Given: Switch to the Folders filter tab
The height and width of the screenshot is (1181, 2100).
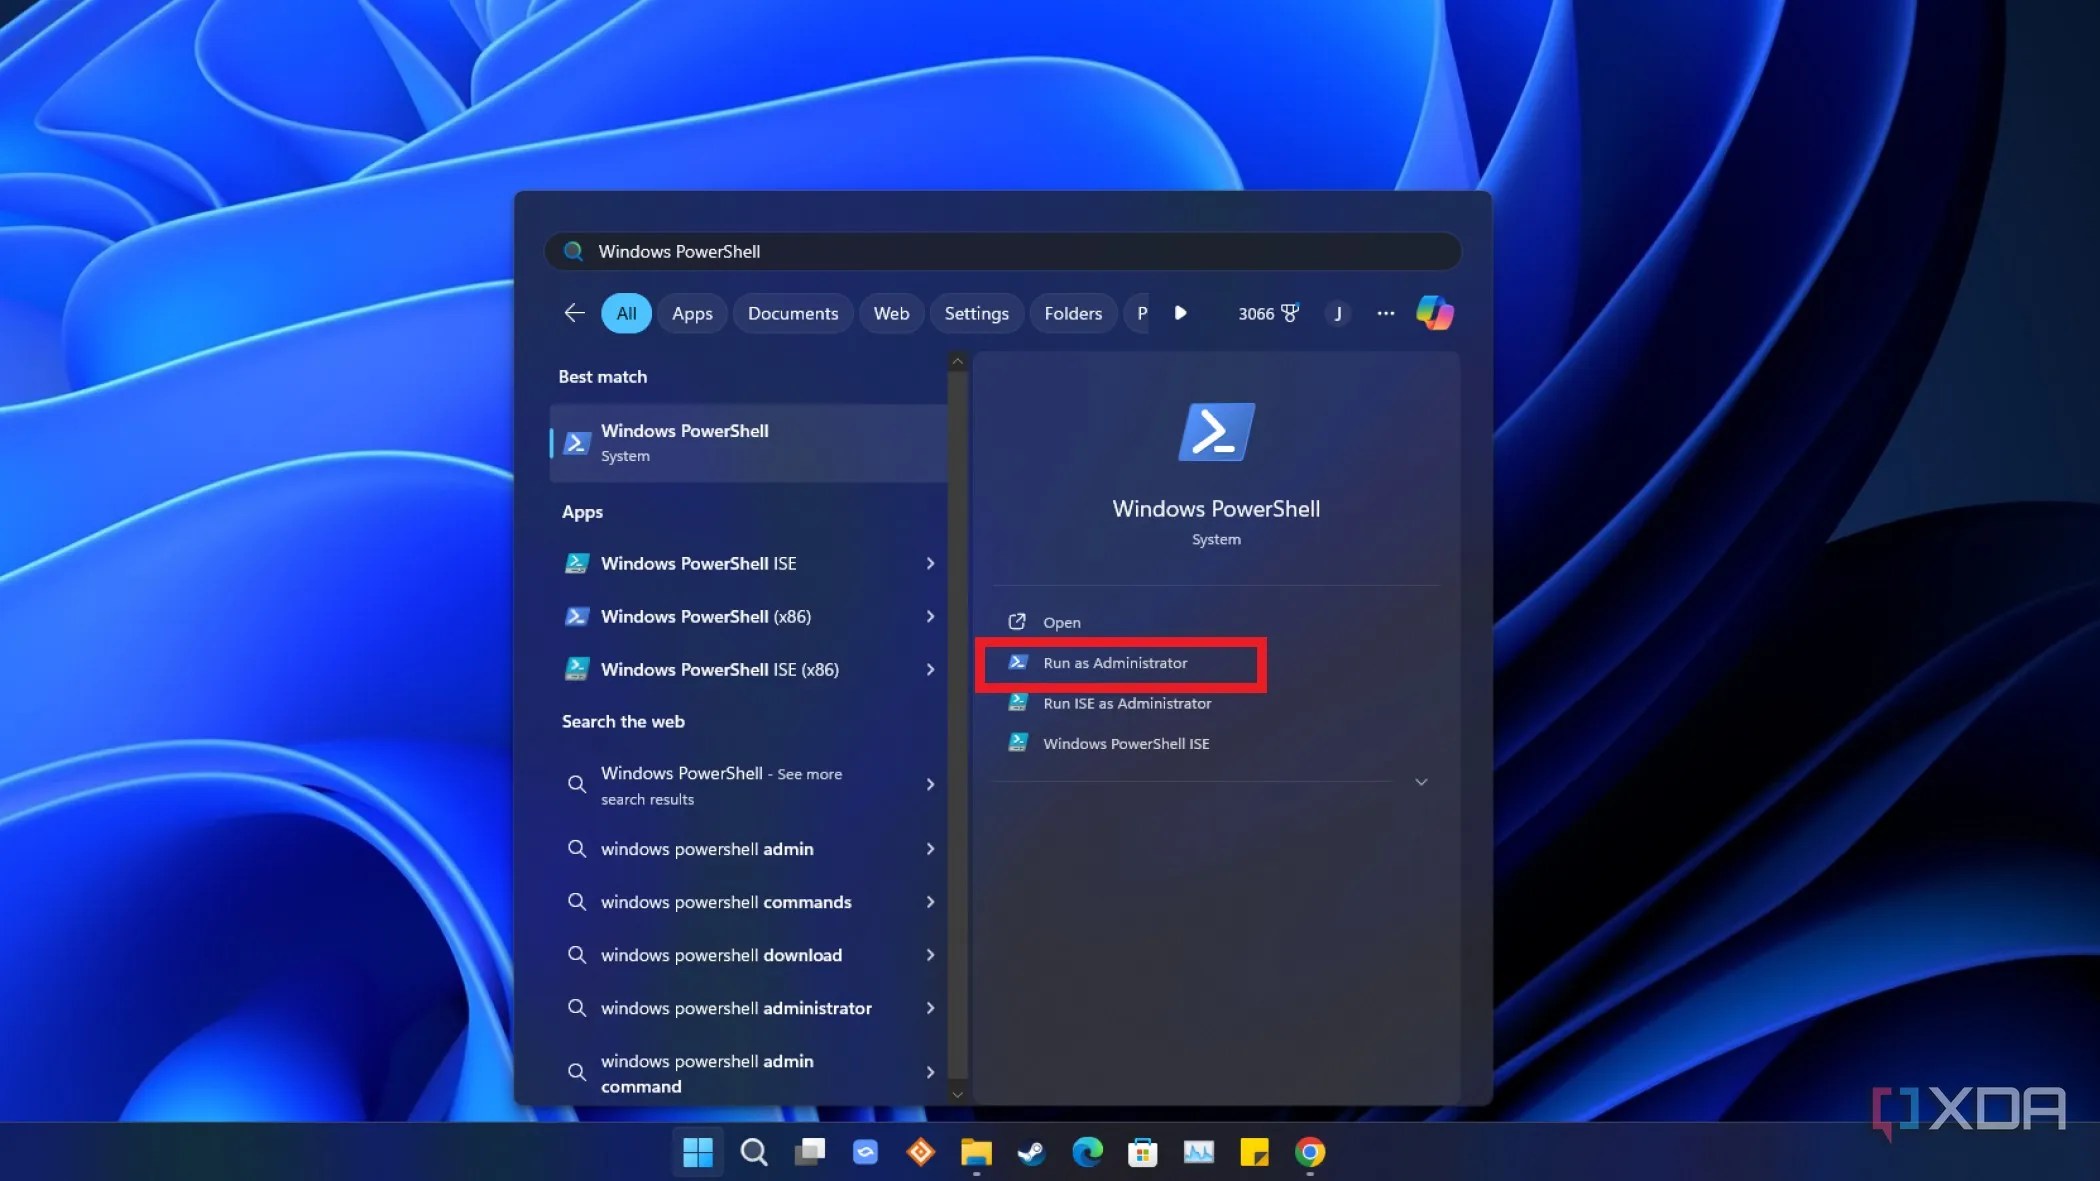Looking at the screenshot, I should point(1073,313).
